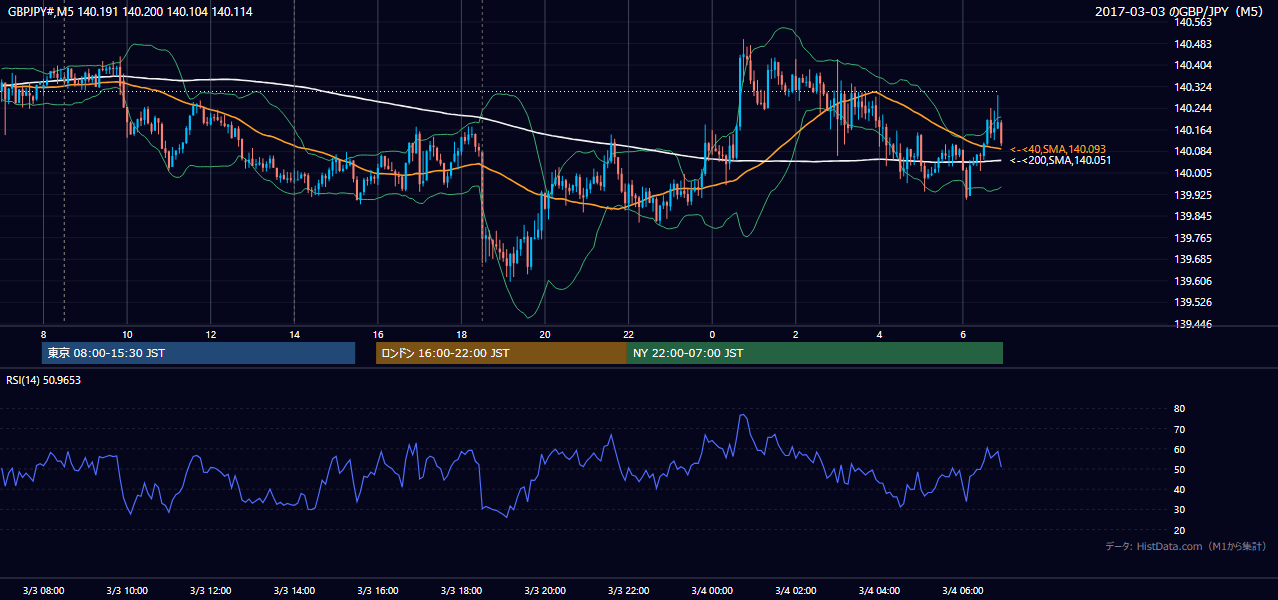Click price axis value 140.563

pyautogui.click(x=1193, y=22)
